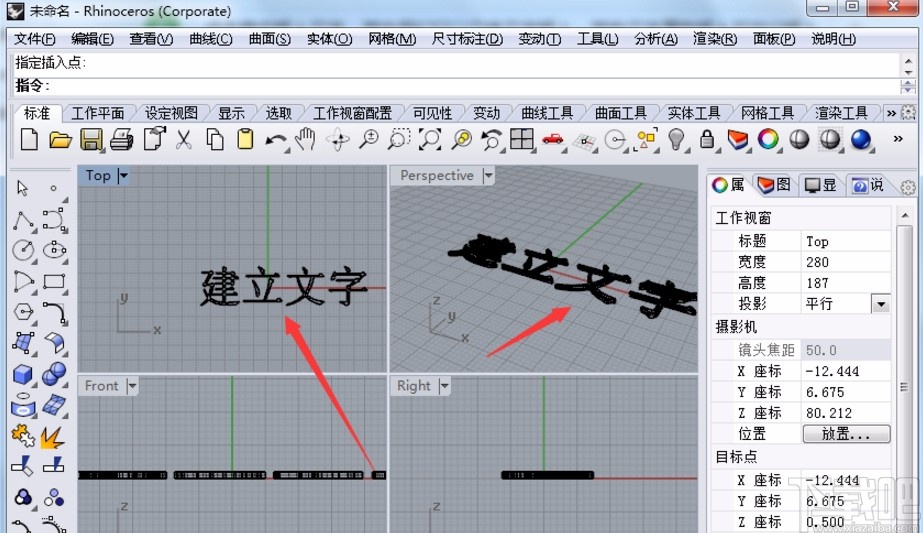This screenshot has height=533, width=923.
Task: Select the Boolean union spheres tool
Action: 54,373
